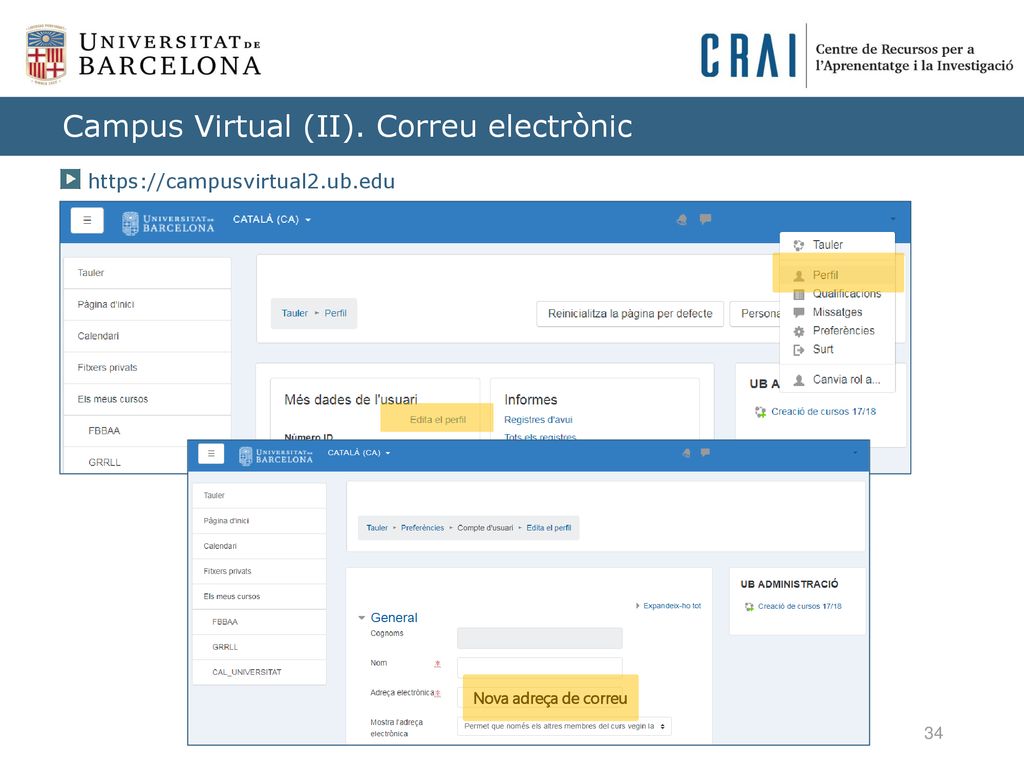Viewport: 1024px width, 768px height.
Task: Click Perfil breadcrumb in upper window
Action: coord(336,313)
